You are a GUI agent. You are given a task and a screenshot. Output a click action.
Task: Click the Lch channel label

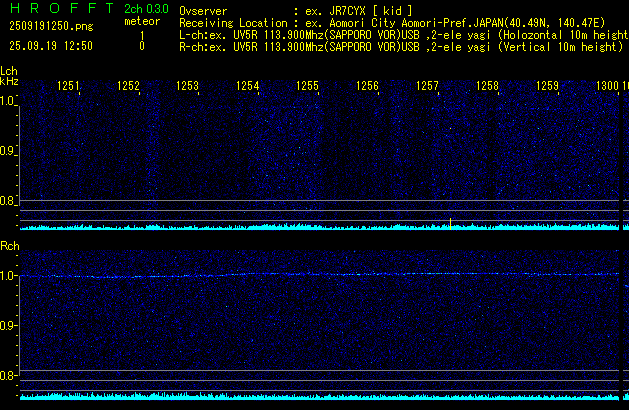coord(9,71)
